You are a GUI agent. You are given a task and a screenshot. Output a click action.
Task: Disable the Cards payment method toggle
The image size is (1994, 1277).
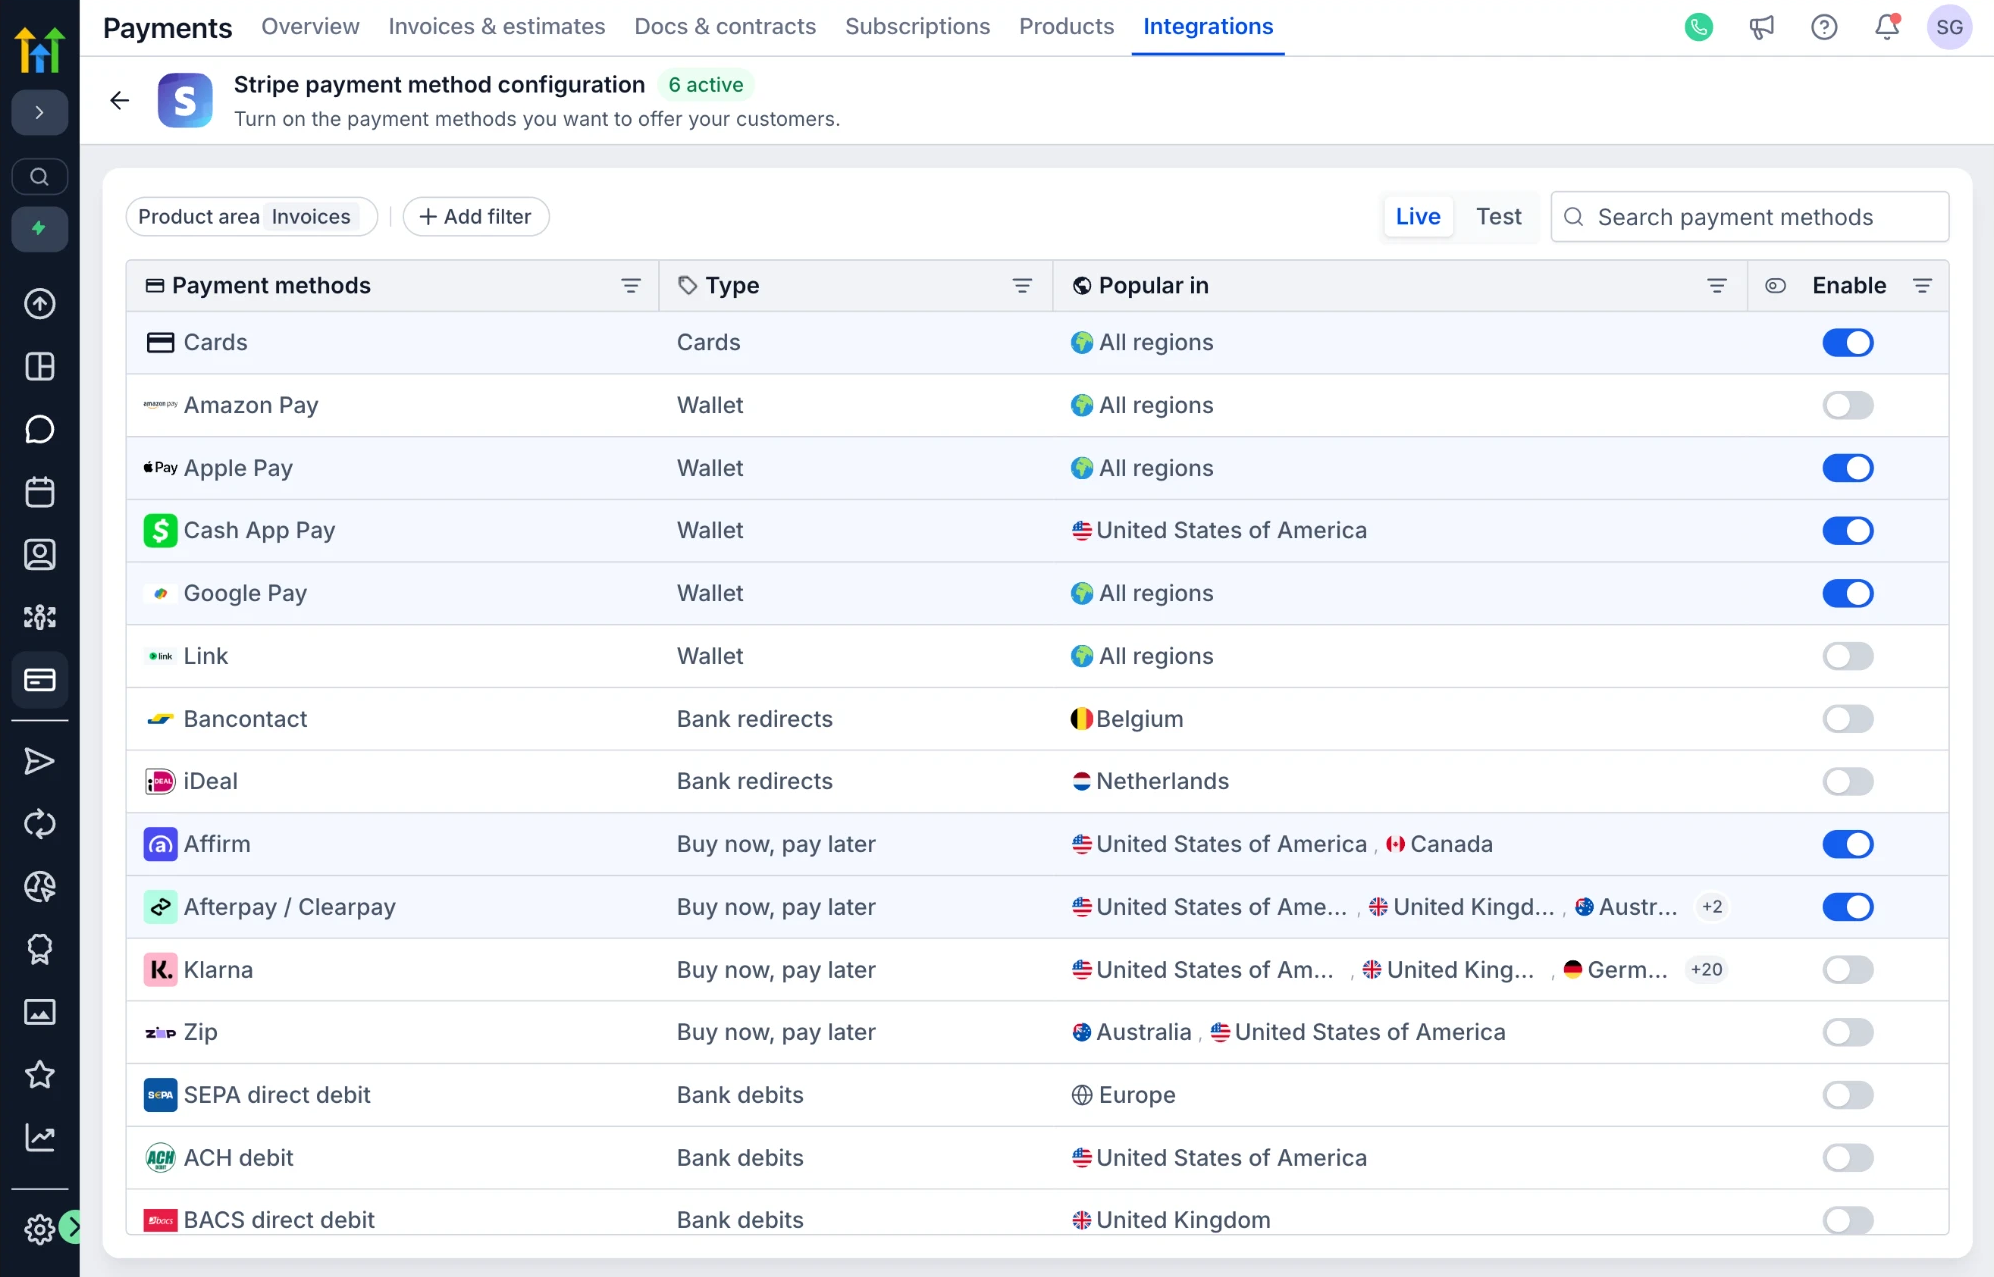pos(1847,343)
